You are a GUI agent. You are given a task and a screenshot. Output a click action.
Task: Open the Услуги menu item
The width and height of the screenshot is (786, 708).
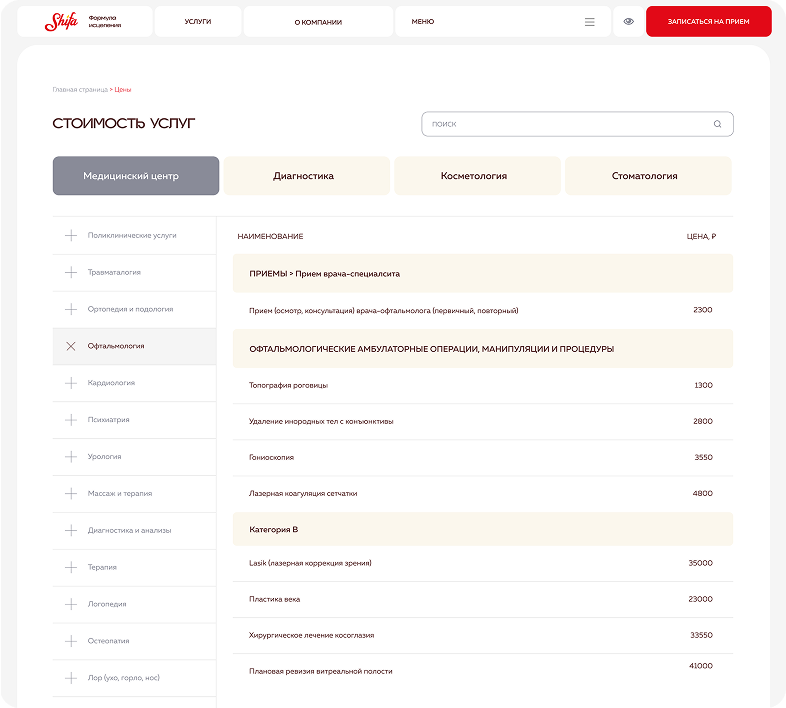[198, 22]
